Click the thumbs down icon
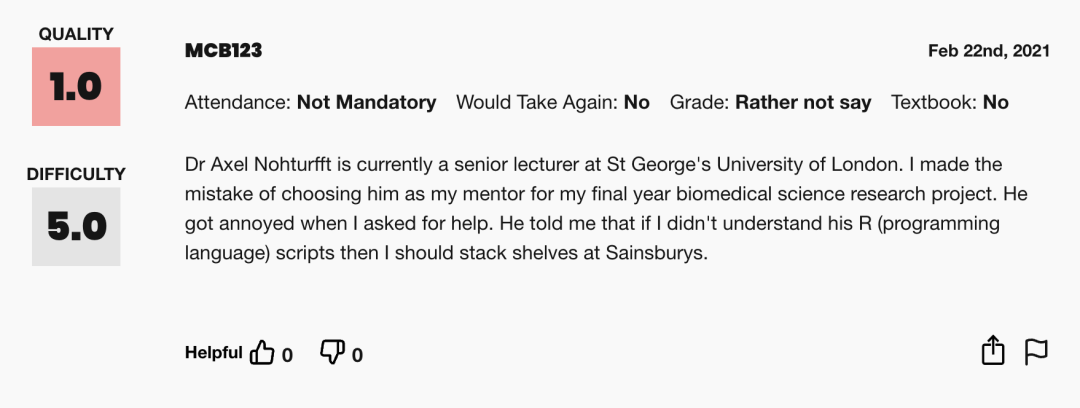Image resolution: width=1080 pixels, height=408 pixels. 332,353
